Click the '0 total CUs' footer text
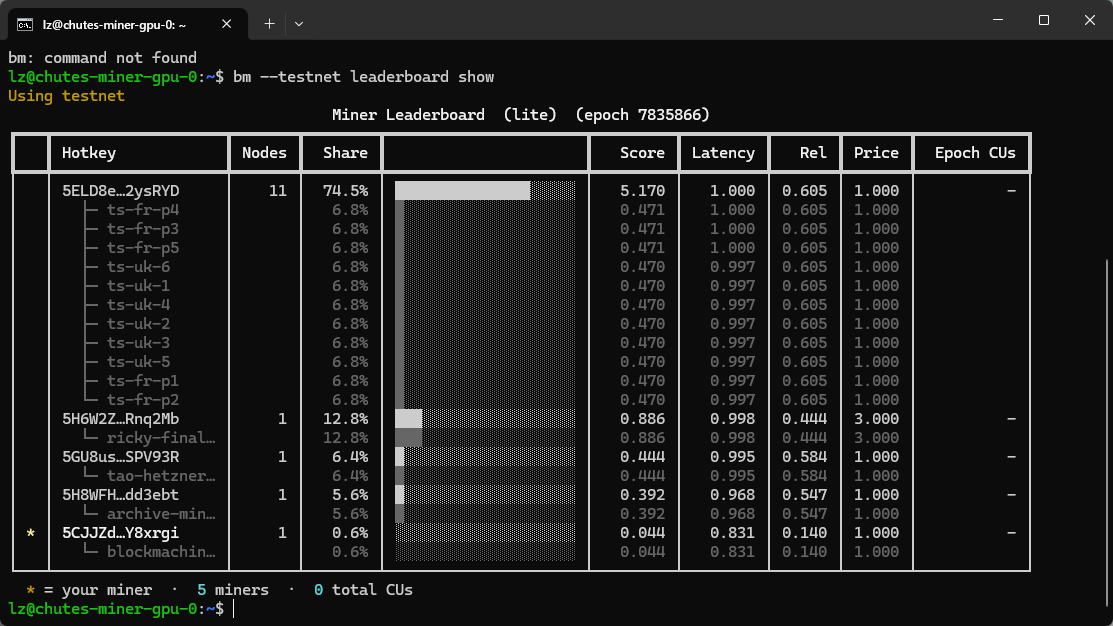1113x626 pixels. pyautogui.click(x=363, y=590)
